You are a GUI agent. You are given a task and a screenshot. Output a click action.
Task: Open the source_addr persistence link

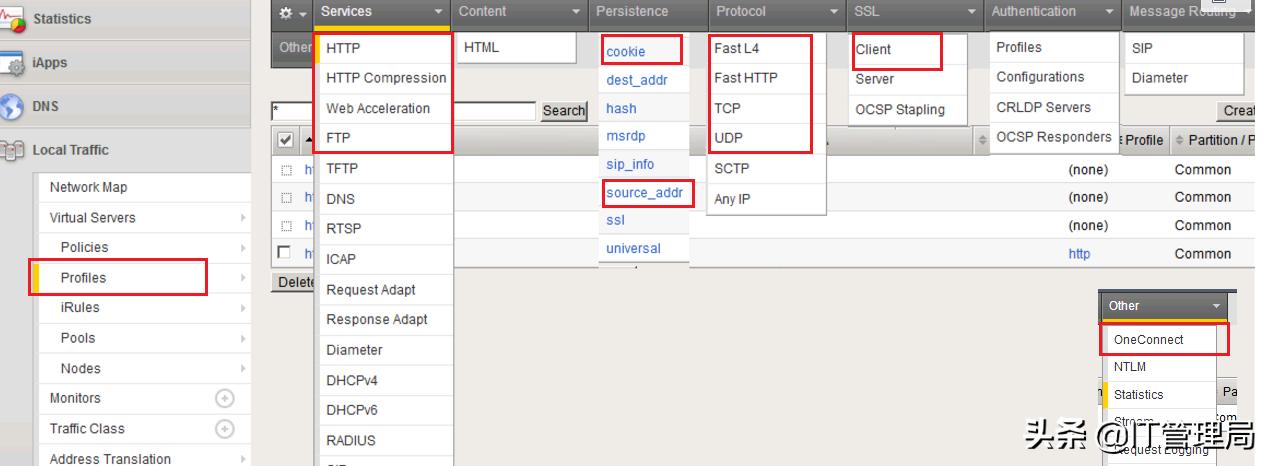[643, 192]
